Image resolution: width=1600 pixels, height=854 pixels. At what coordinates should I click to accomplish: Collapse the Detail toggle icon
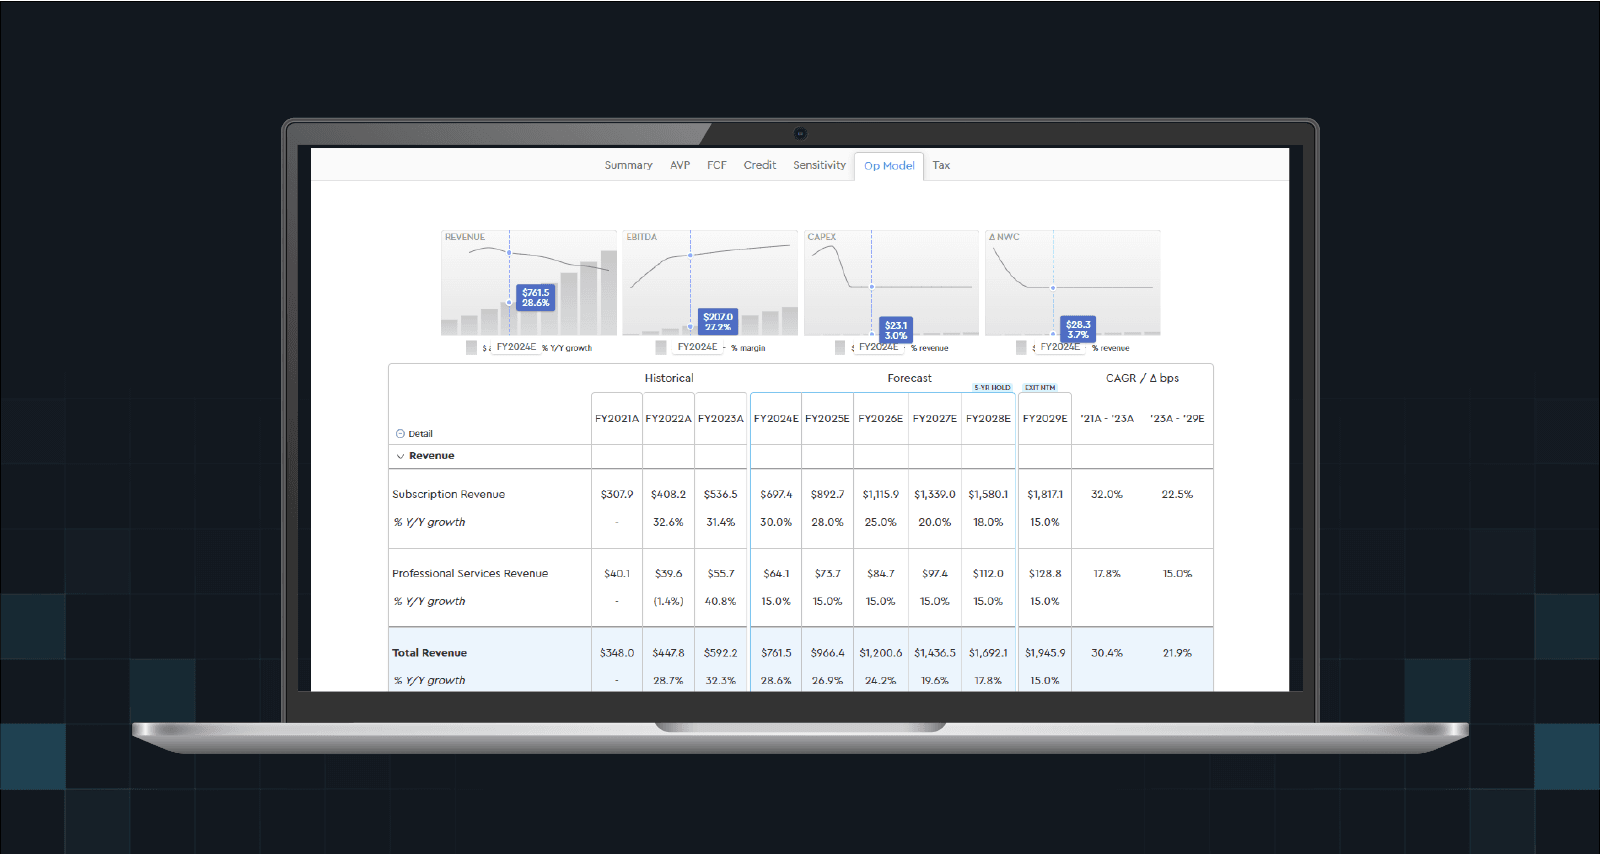coord(400,434)
